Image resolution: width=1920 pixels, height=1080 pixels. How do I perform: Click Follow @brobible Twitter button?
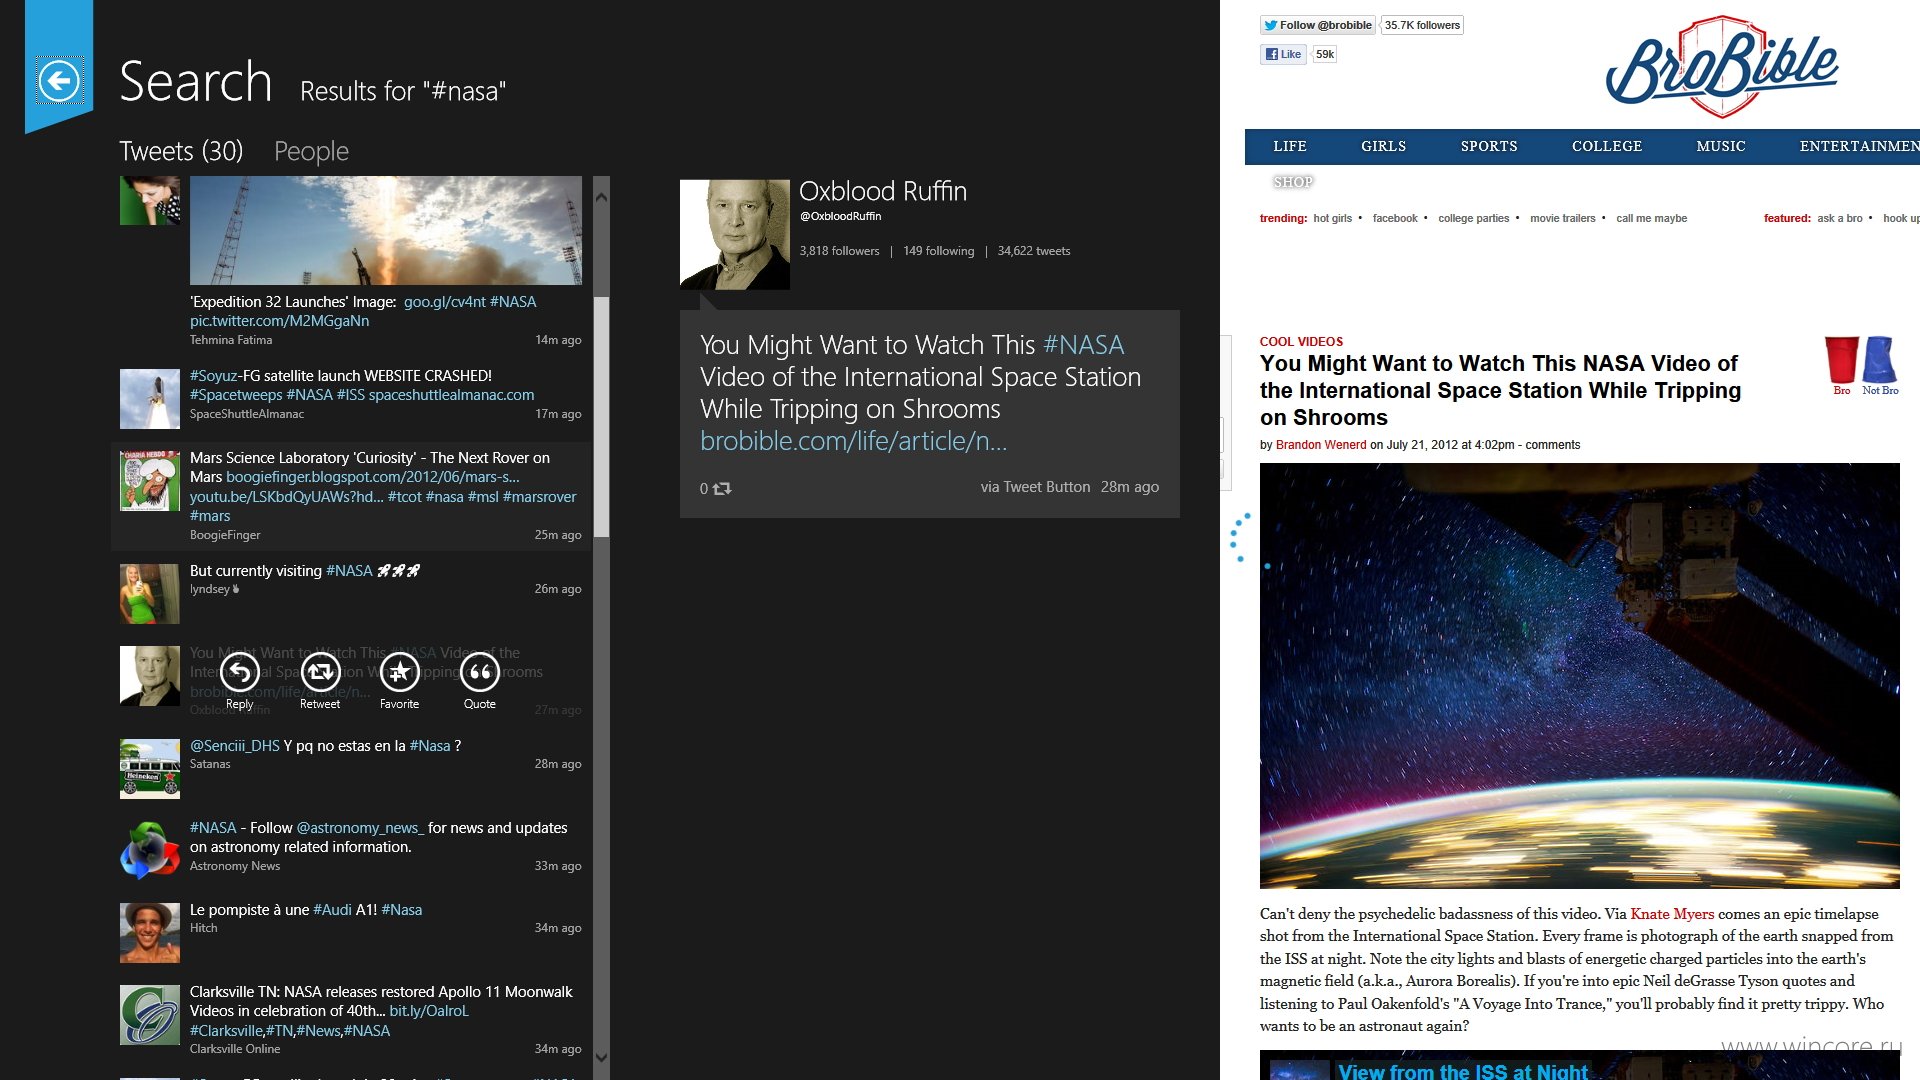[1318, 25]
